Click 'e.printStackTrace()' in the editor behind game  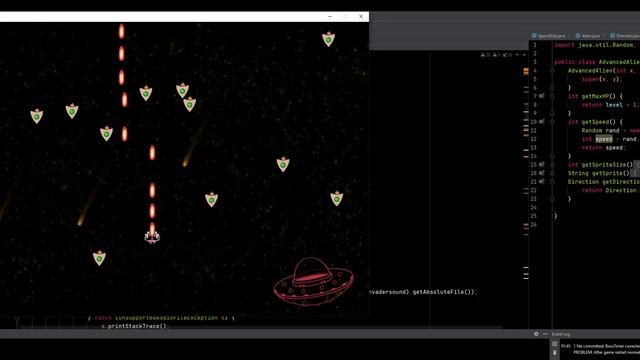point(134,326)
